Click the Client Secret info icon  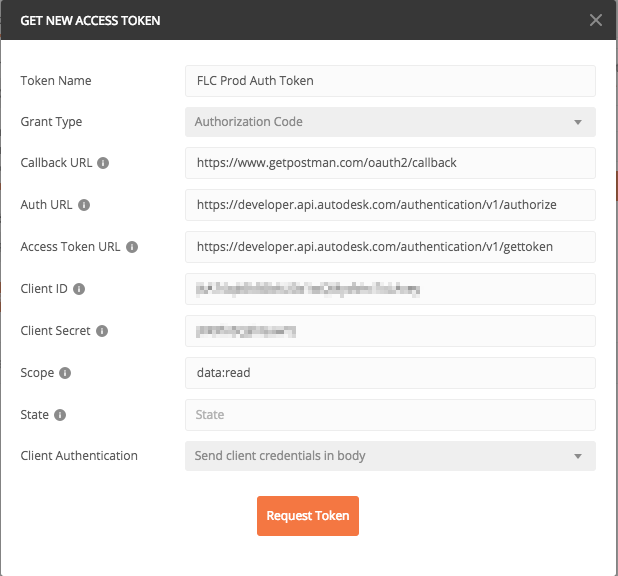[102, 331]
